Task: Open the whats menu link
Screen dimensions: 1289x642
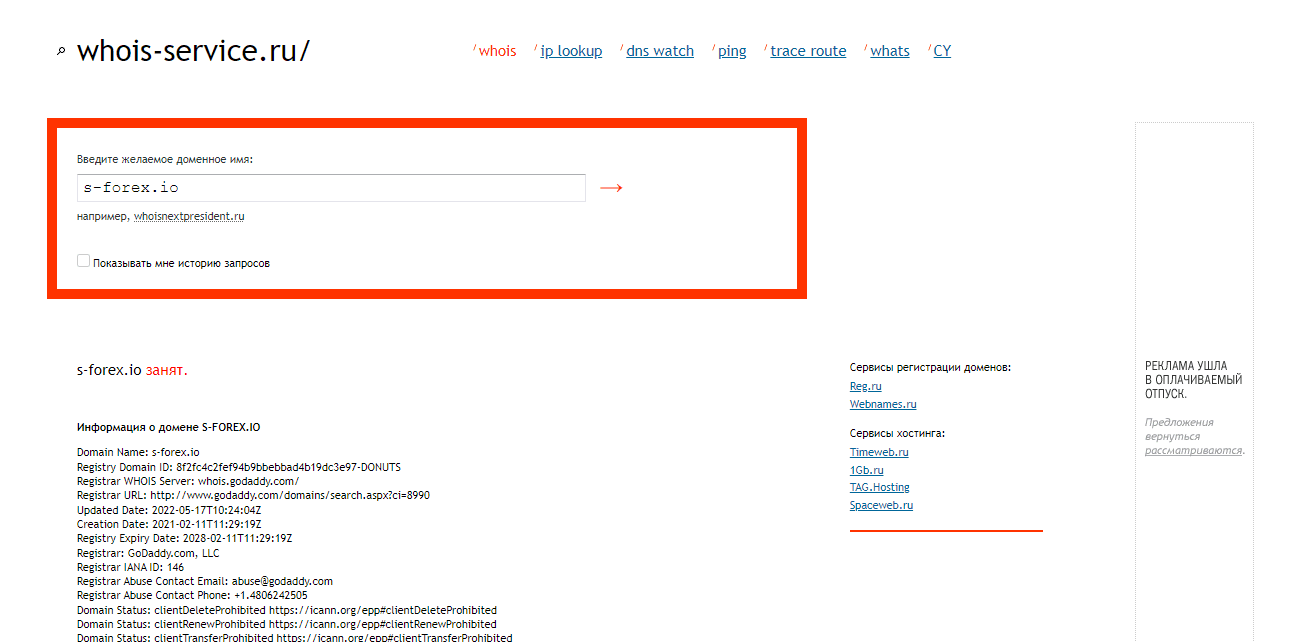Action: pos(889,51)
